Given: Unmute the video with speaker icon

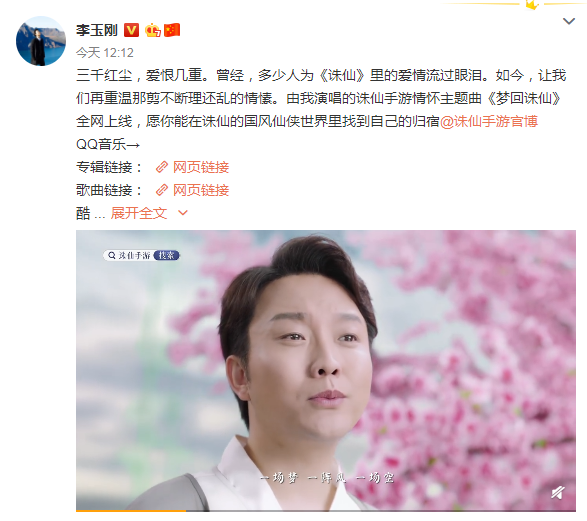Looking at the screenshot, I should click(x=557, y=493).
